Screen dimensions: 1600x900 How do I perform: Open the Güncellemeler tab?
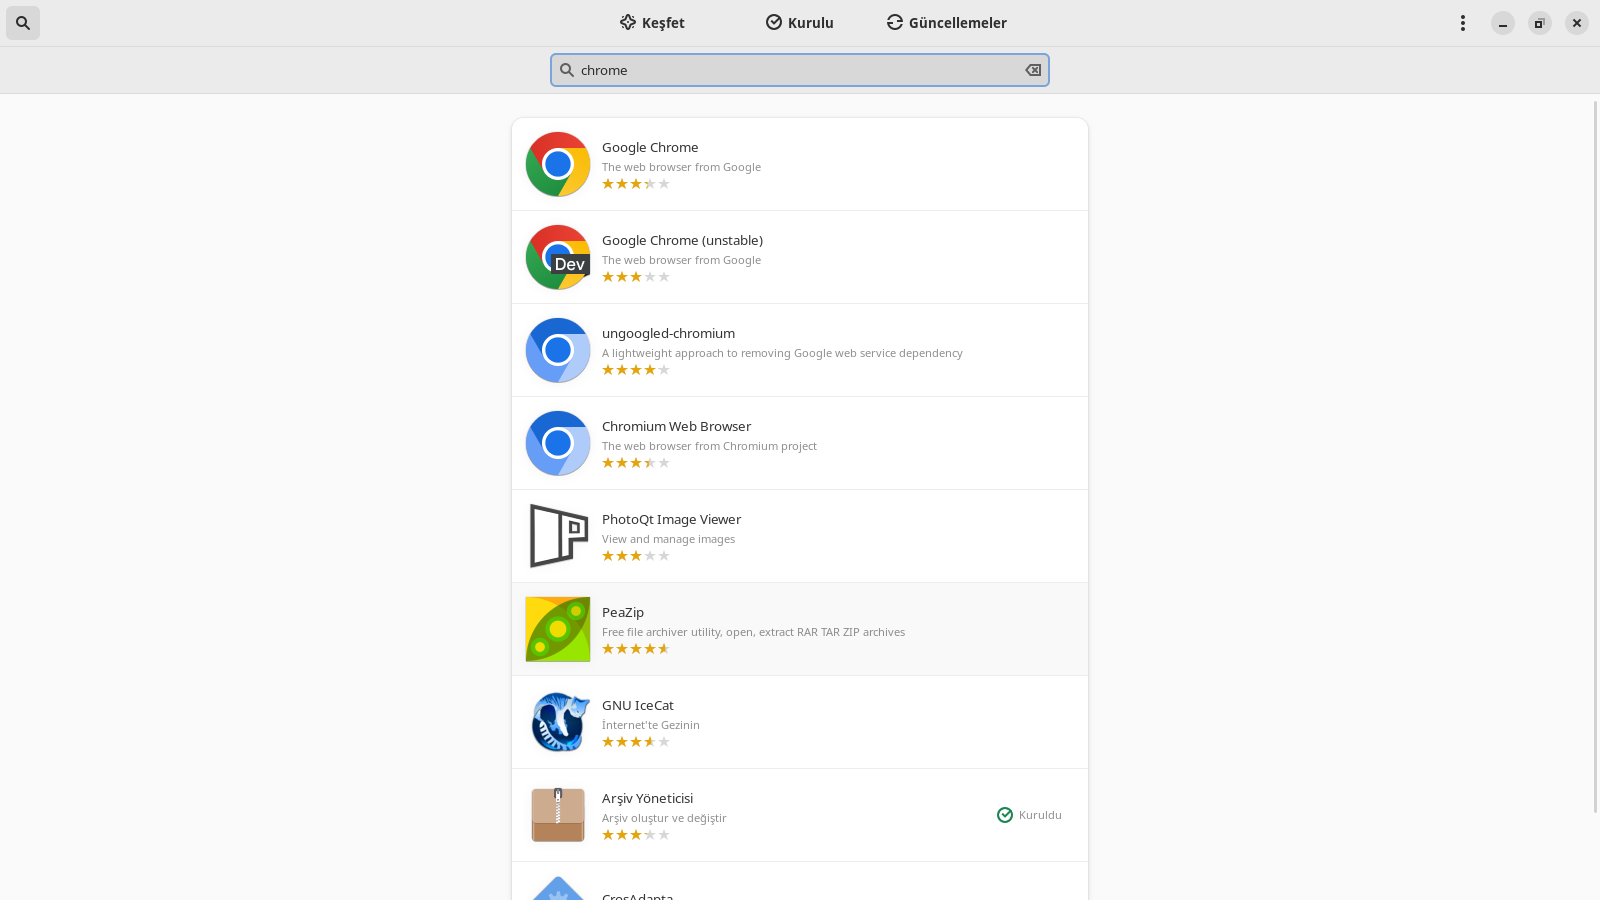pos(947,23)
